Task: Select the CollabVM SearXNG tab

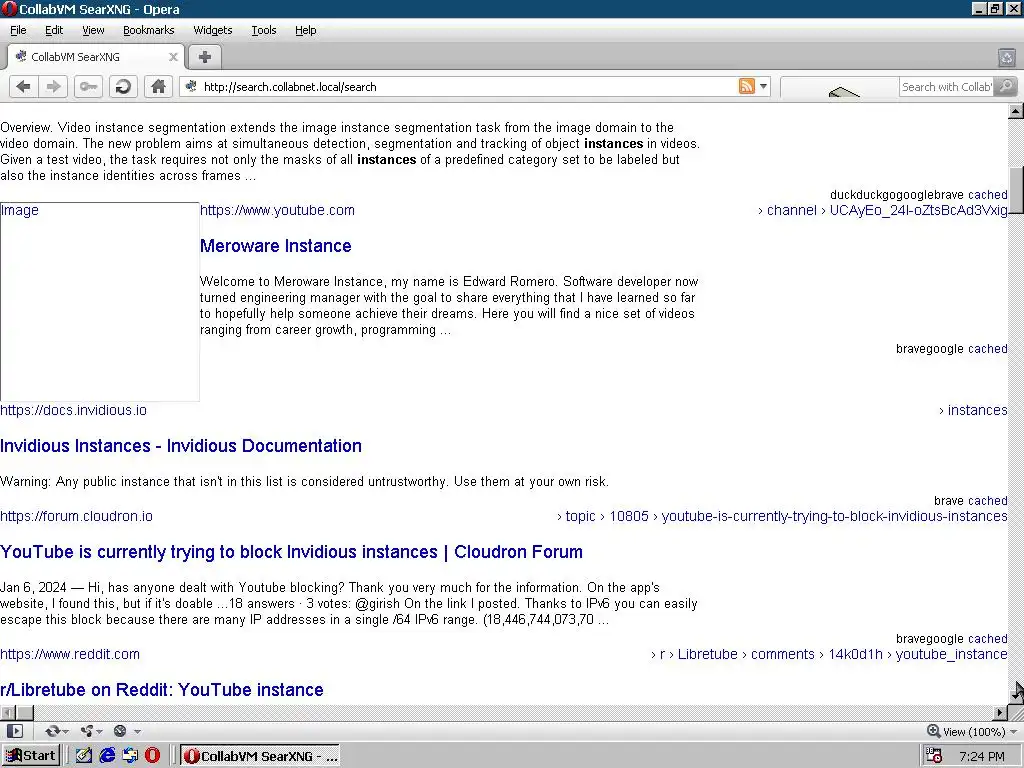Action: pyautogui.click(x=95, y=57)
